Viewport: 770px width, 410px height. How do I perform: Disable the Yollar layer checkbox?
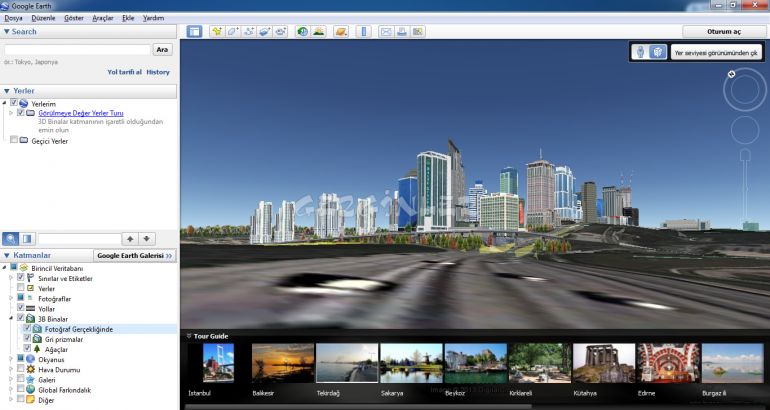tap(21, 307)
